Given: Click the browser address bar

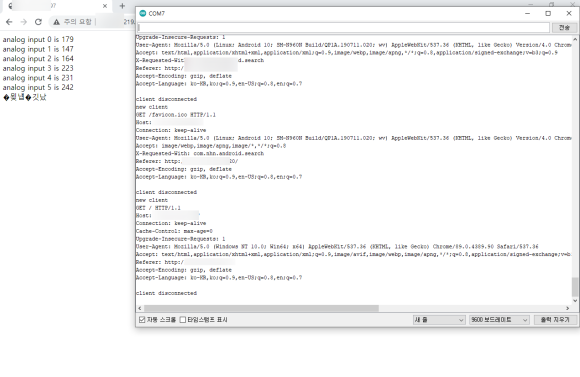Looking at the screenshot, I should (x=92, y=22).
